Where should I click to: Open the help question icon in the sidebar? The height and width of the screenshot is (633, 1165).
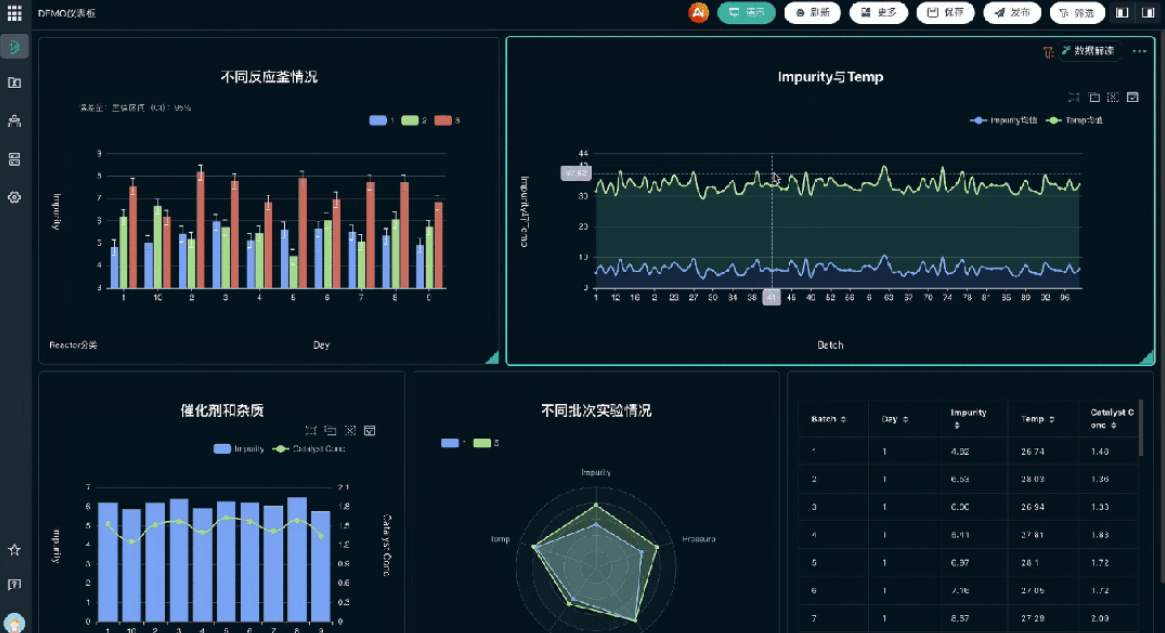click(14, 585)
